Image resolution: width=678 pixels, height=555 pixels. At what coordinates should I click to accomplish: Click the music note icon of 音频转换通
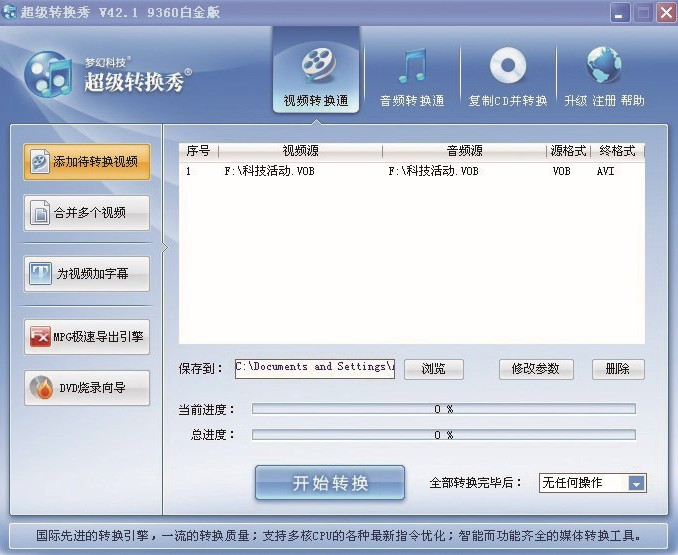[413, 65]
